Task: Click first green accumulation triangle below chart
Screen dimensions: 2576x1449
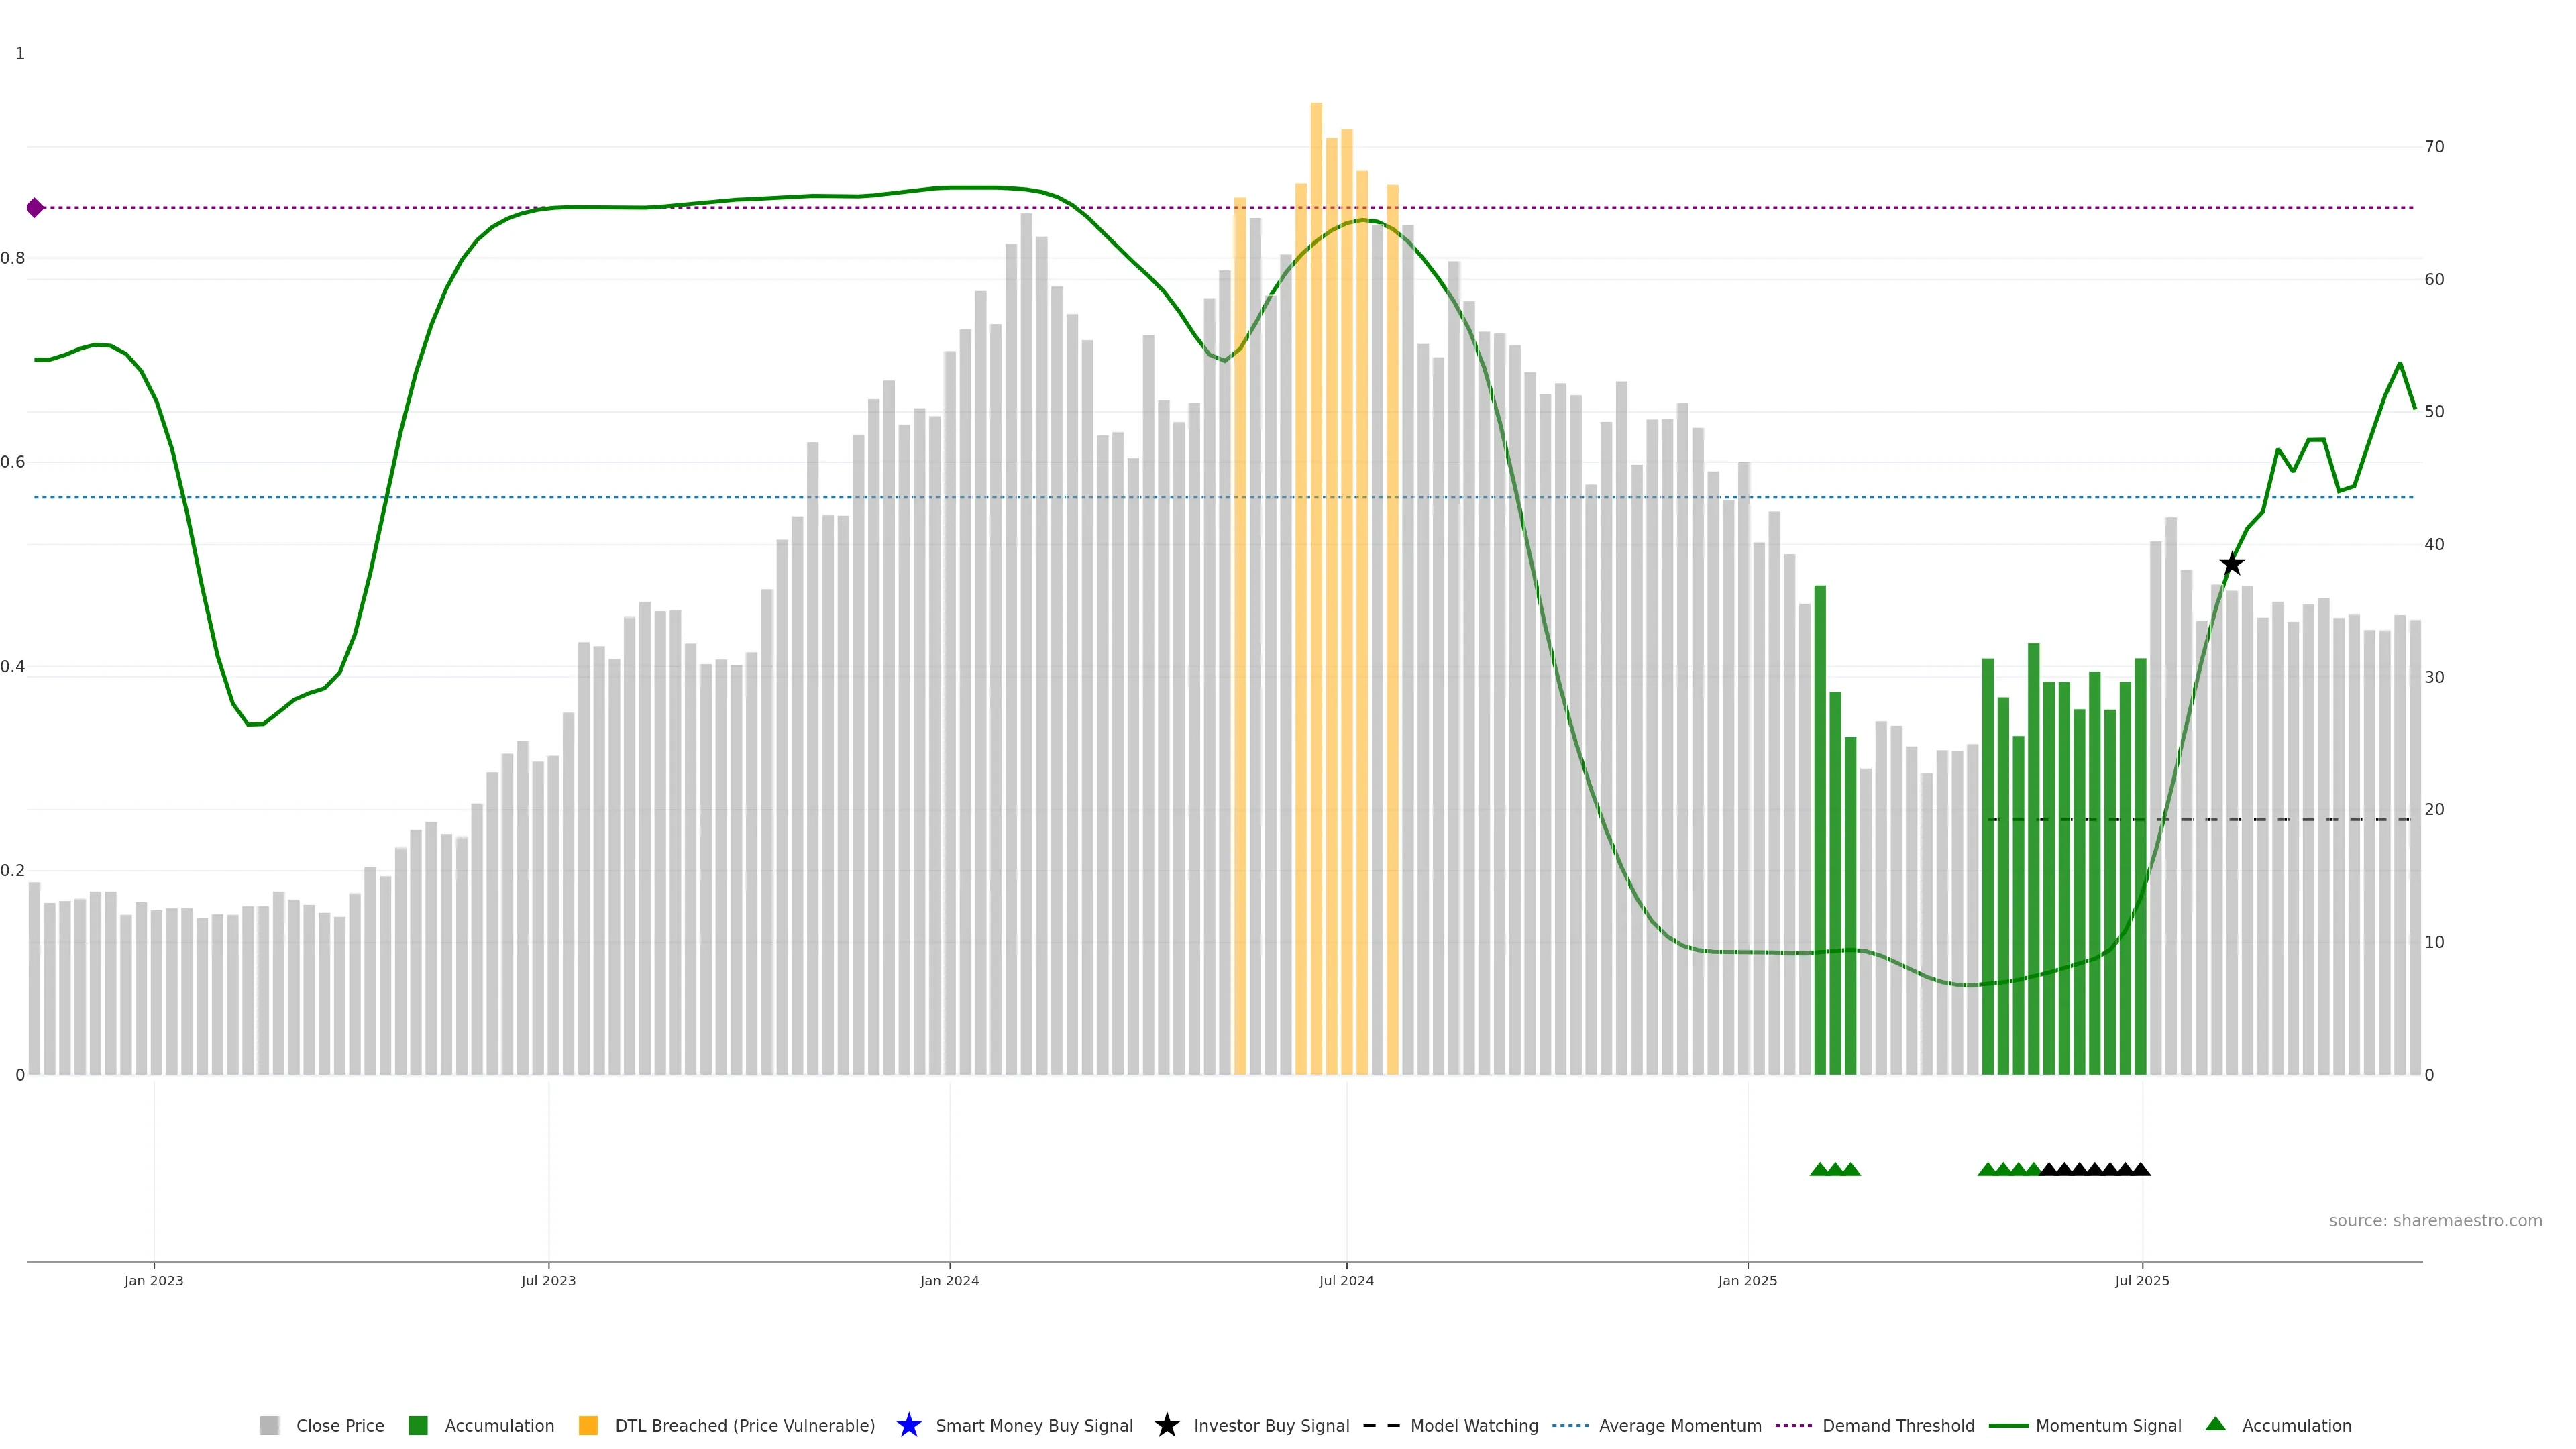Action: point(1819,1169)
